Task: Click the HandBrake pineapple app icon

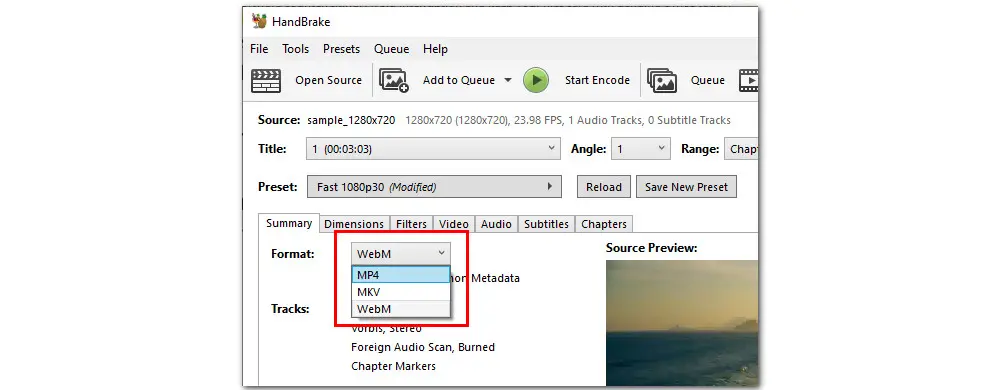Action: [259, 21]
